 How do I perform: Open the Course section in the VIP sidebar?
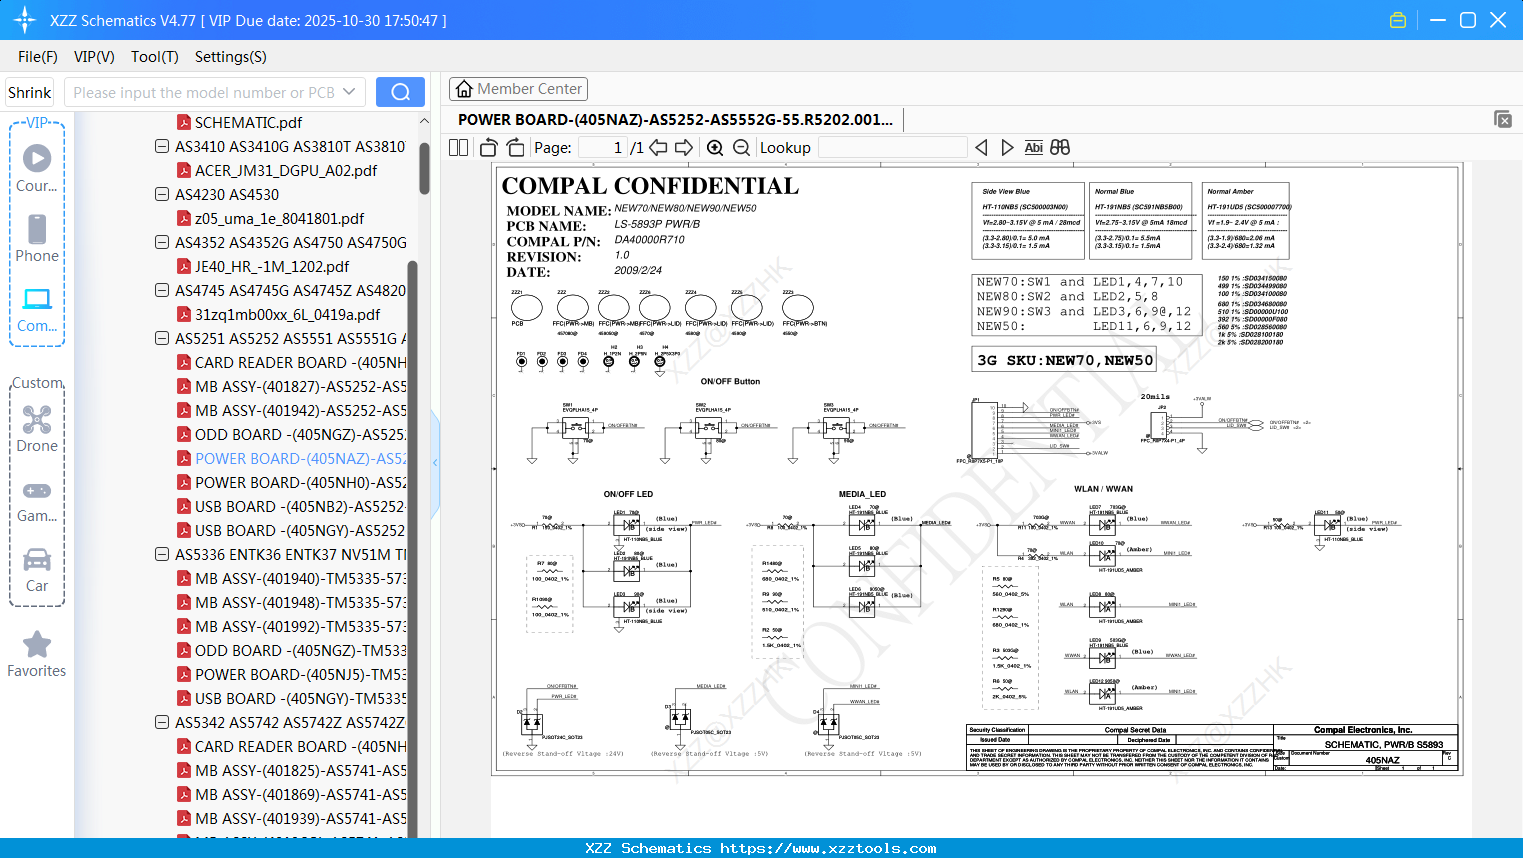(x=37, y=168)
